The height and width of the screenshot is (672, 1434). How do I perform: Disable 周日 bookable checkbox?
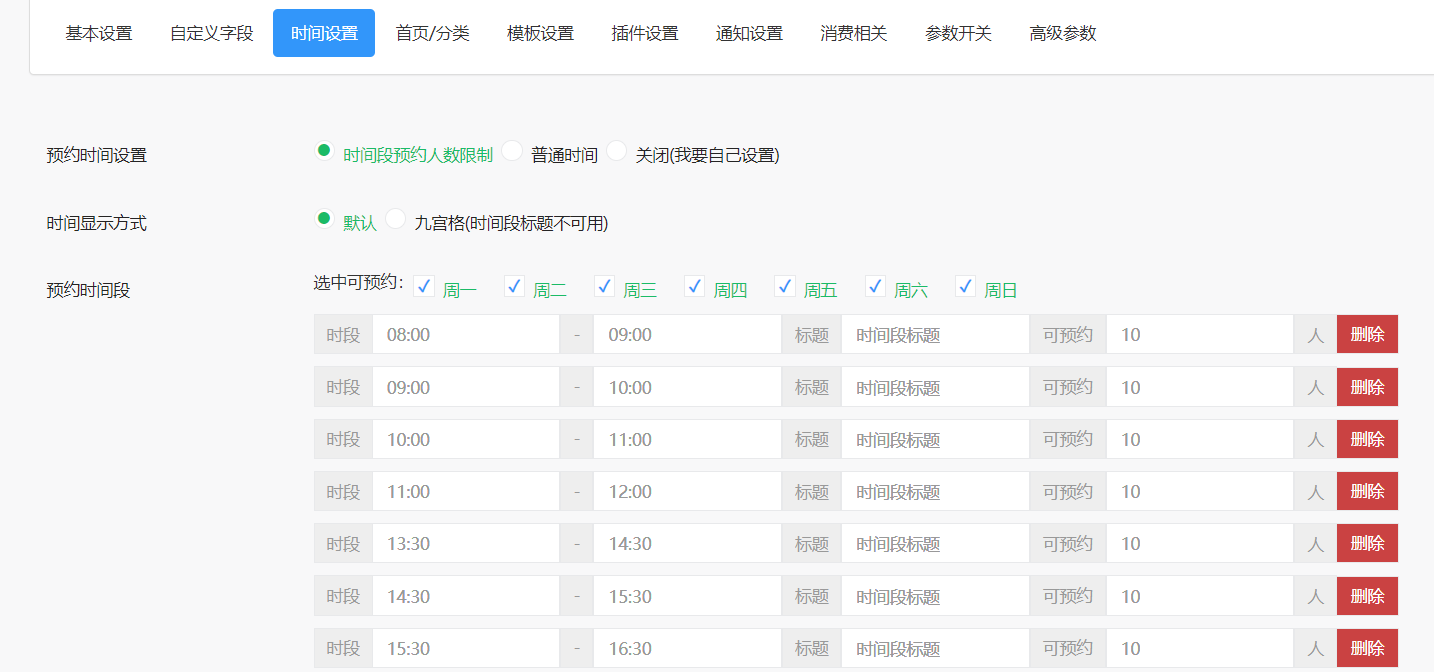965,286
